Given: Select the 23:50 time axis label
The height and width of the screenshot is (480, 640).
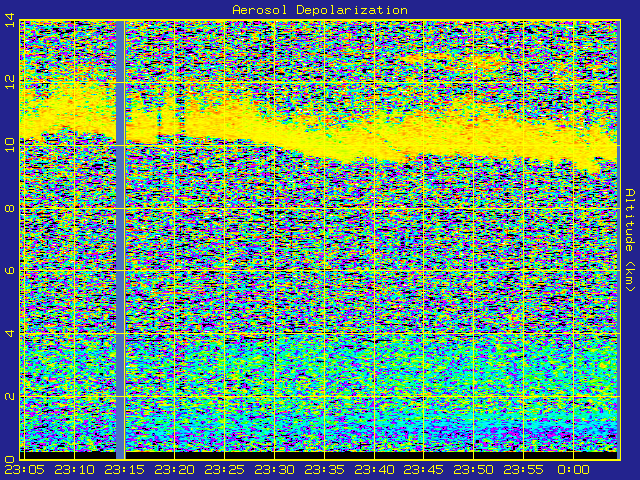Looking at the screenshot, I should tap(474, 470).
